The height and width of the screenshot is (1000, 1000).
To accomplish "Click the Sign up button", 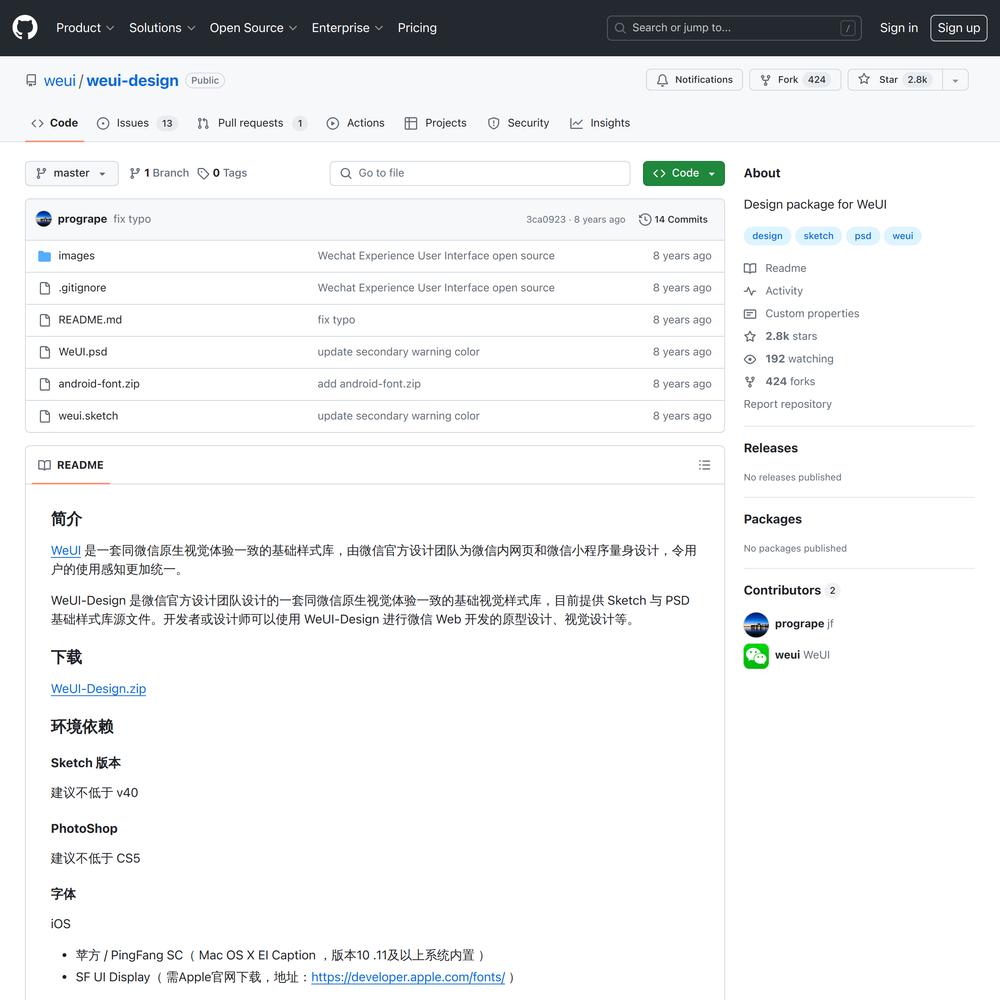I will pos(959,27).
